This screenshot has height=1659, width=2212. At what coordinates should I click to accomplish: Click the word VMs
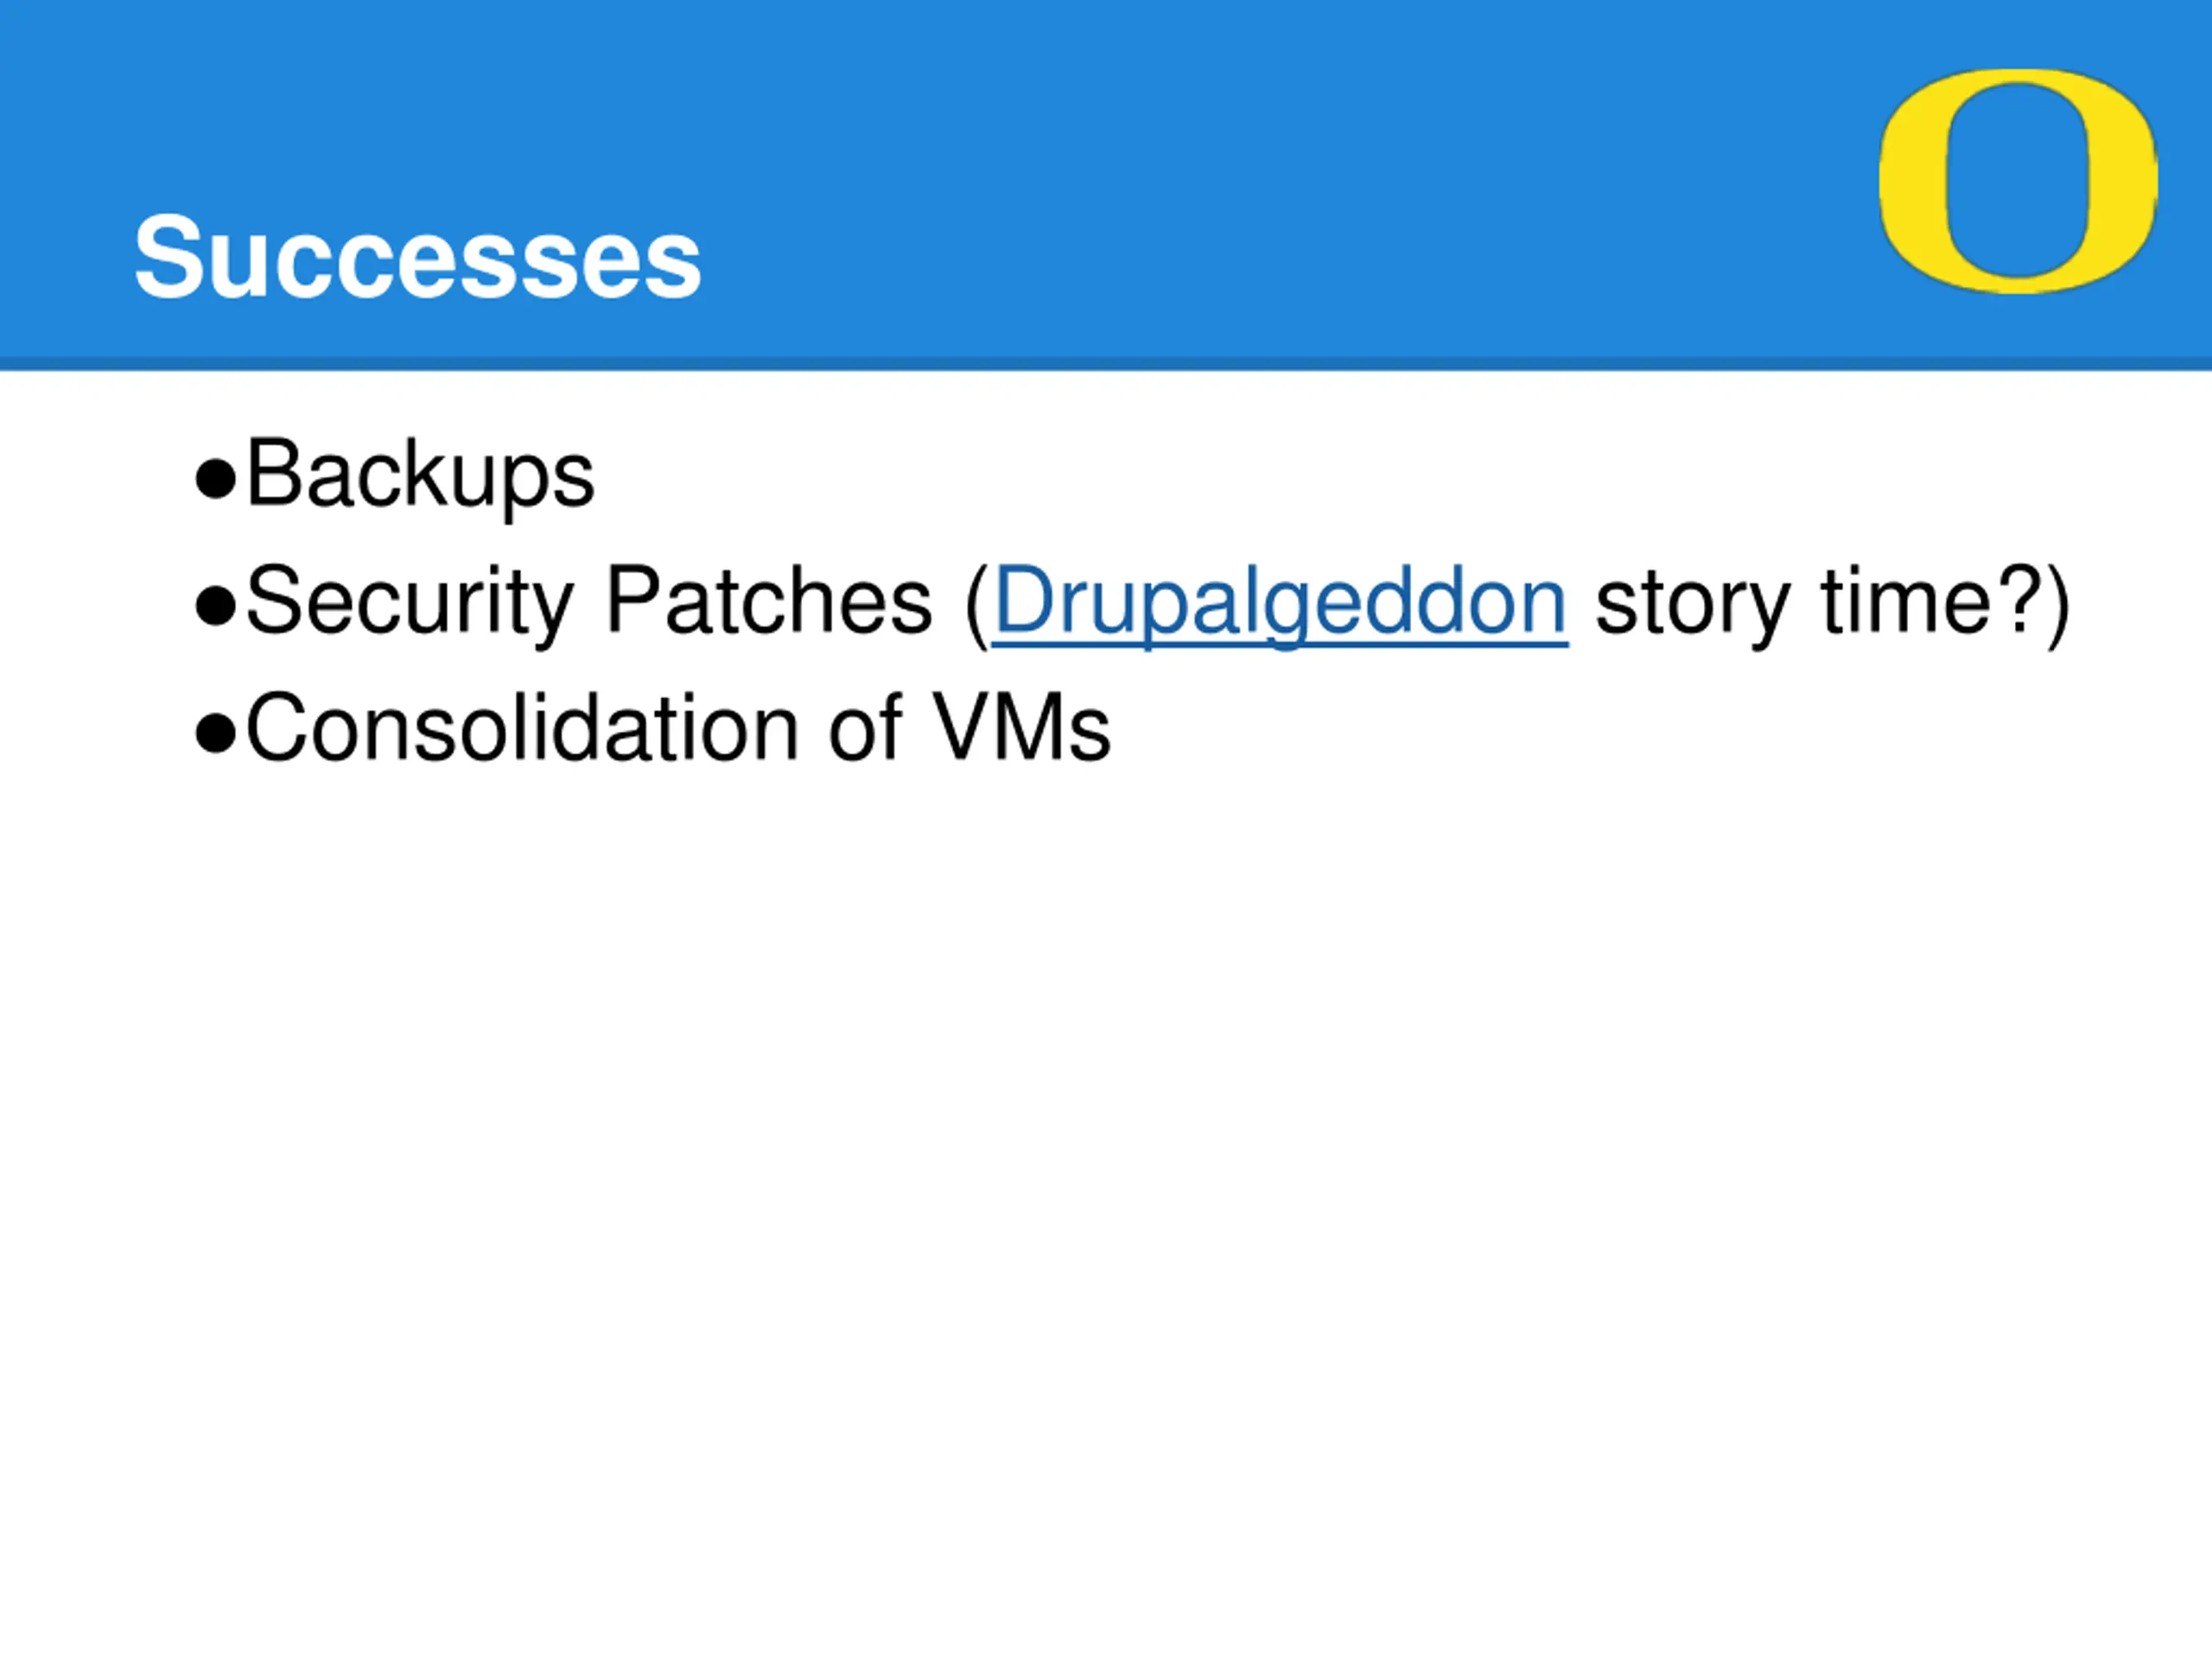1021,728
